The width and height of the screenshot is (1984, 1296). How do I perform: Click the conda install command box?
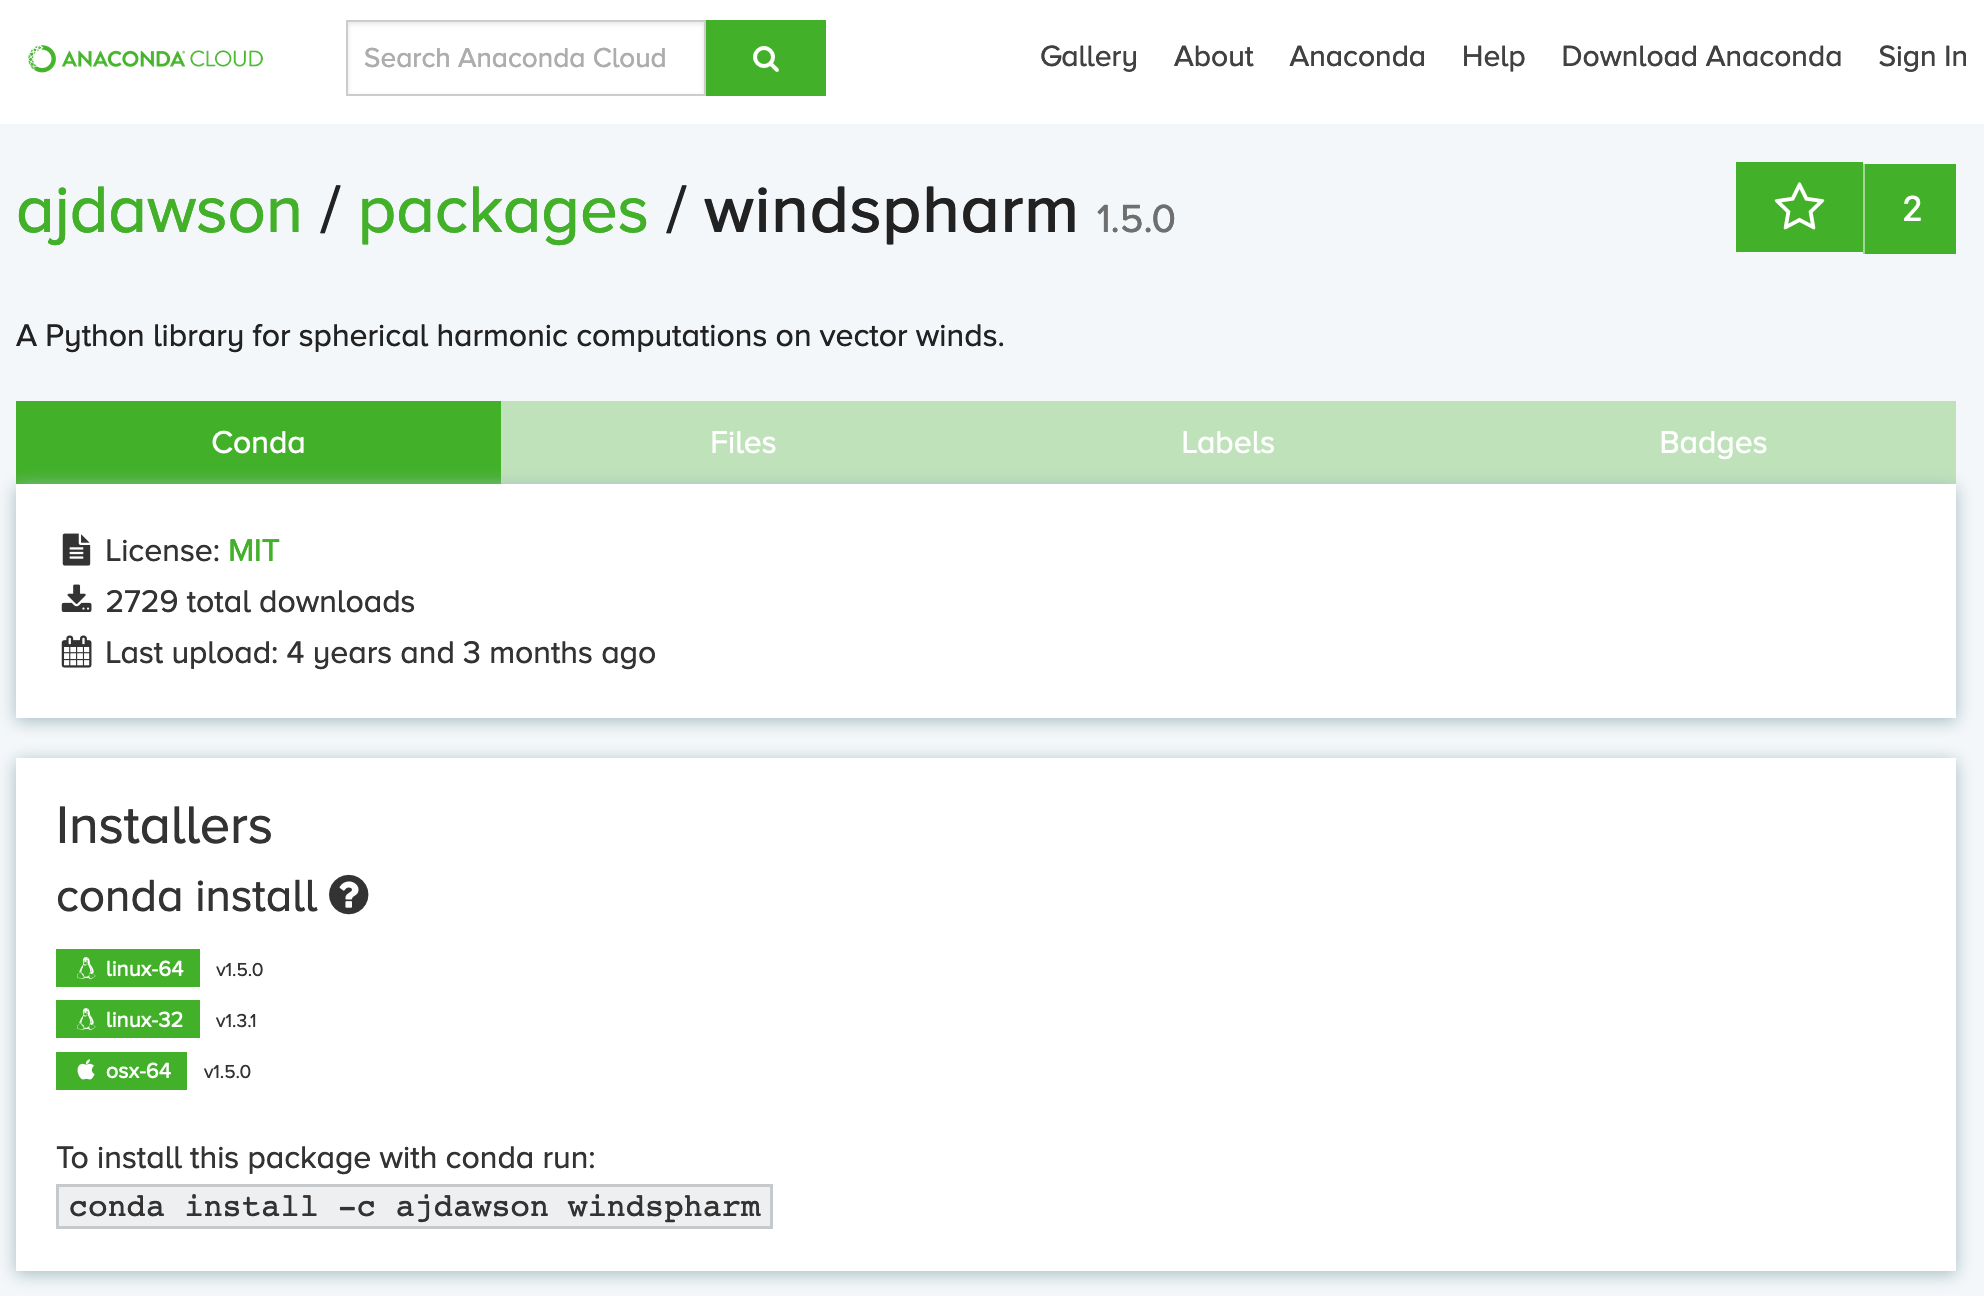pos(414,1206)
